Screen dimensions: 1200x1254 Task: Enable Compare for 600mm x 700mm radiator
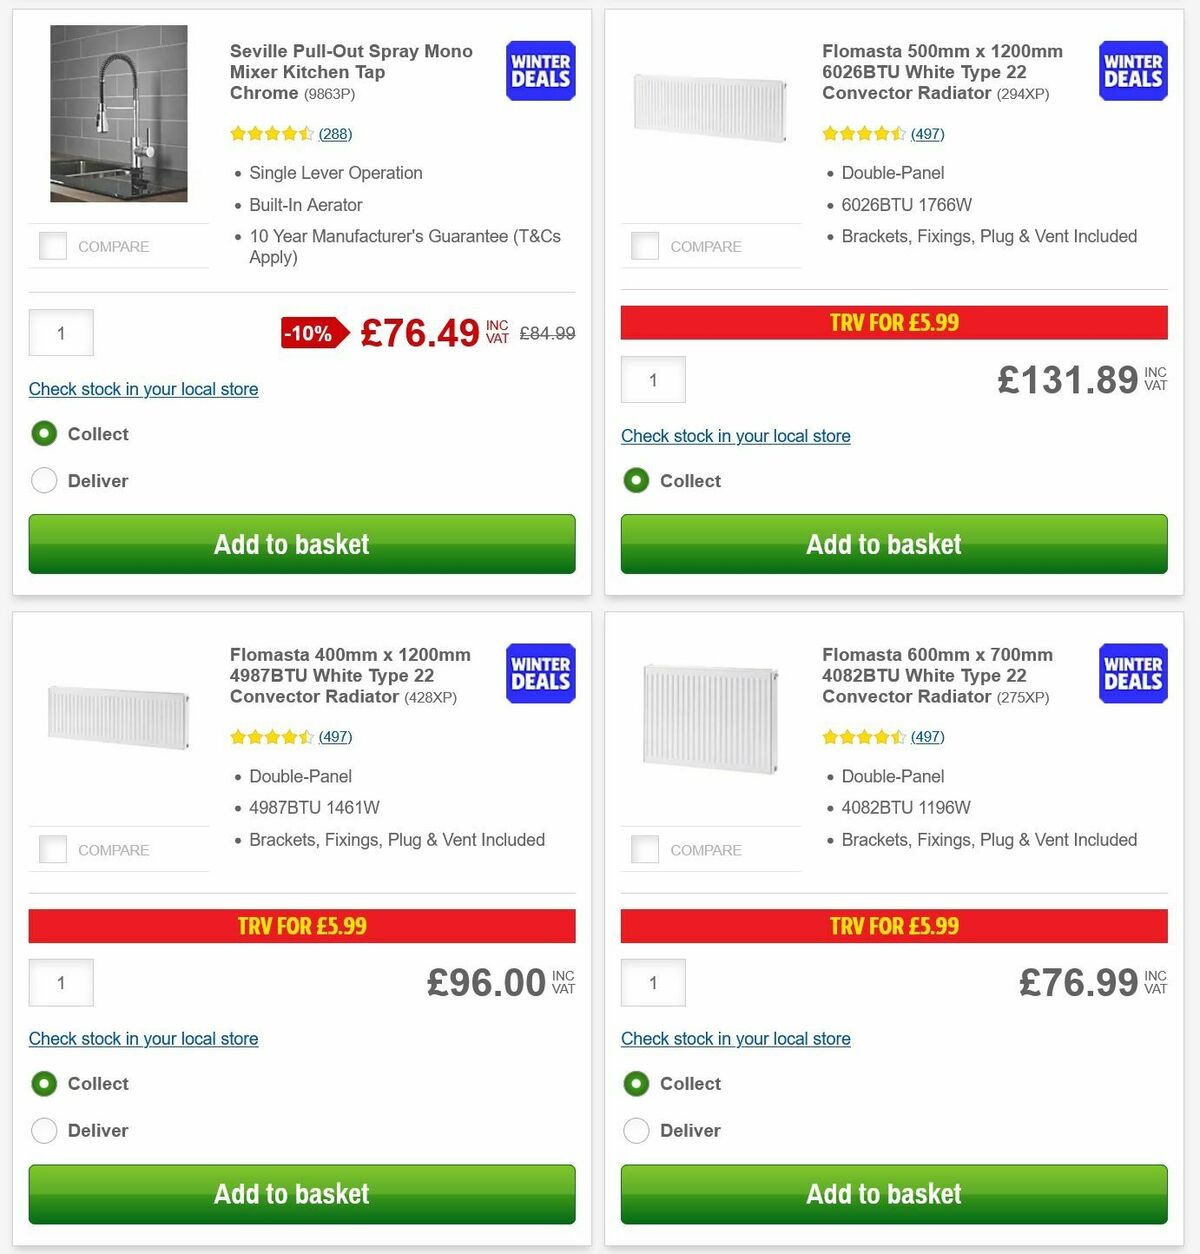point(645,850)
